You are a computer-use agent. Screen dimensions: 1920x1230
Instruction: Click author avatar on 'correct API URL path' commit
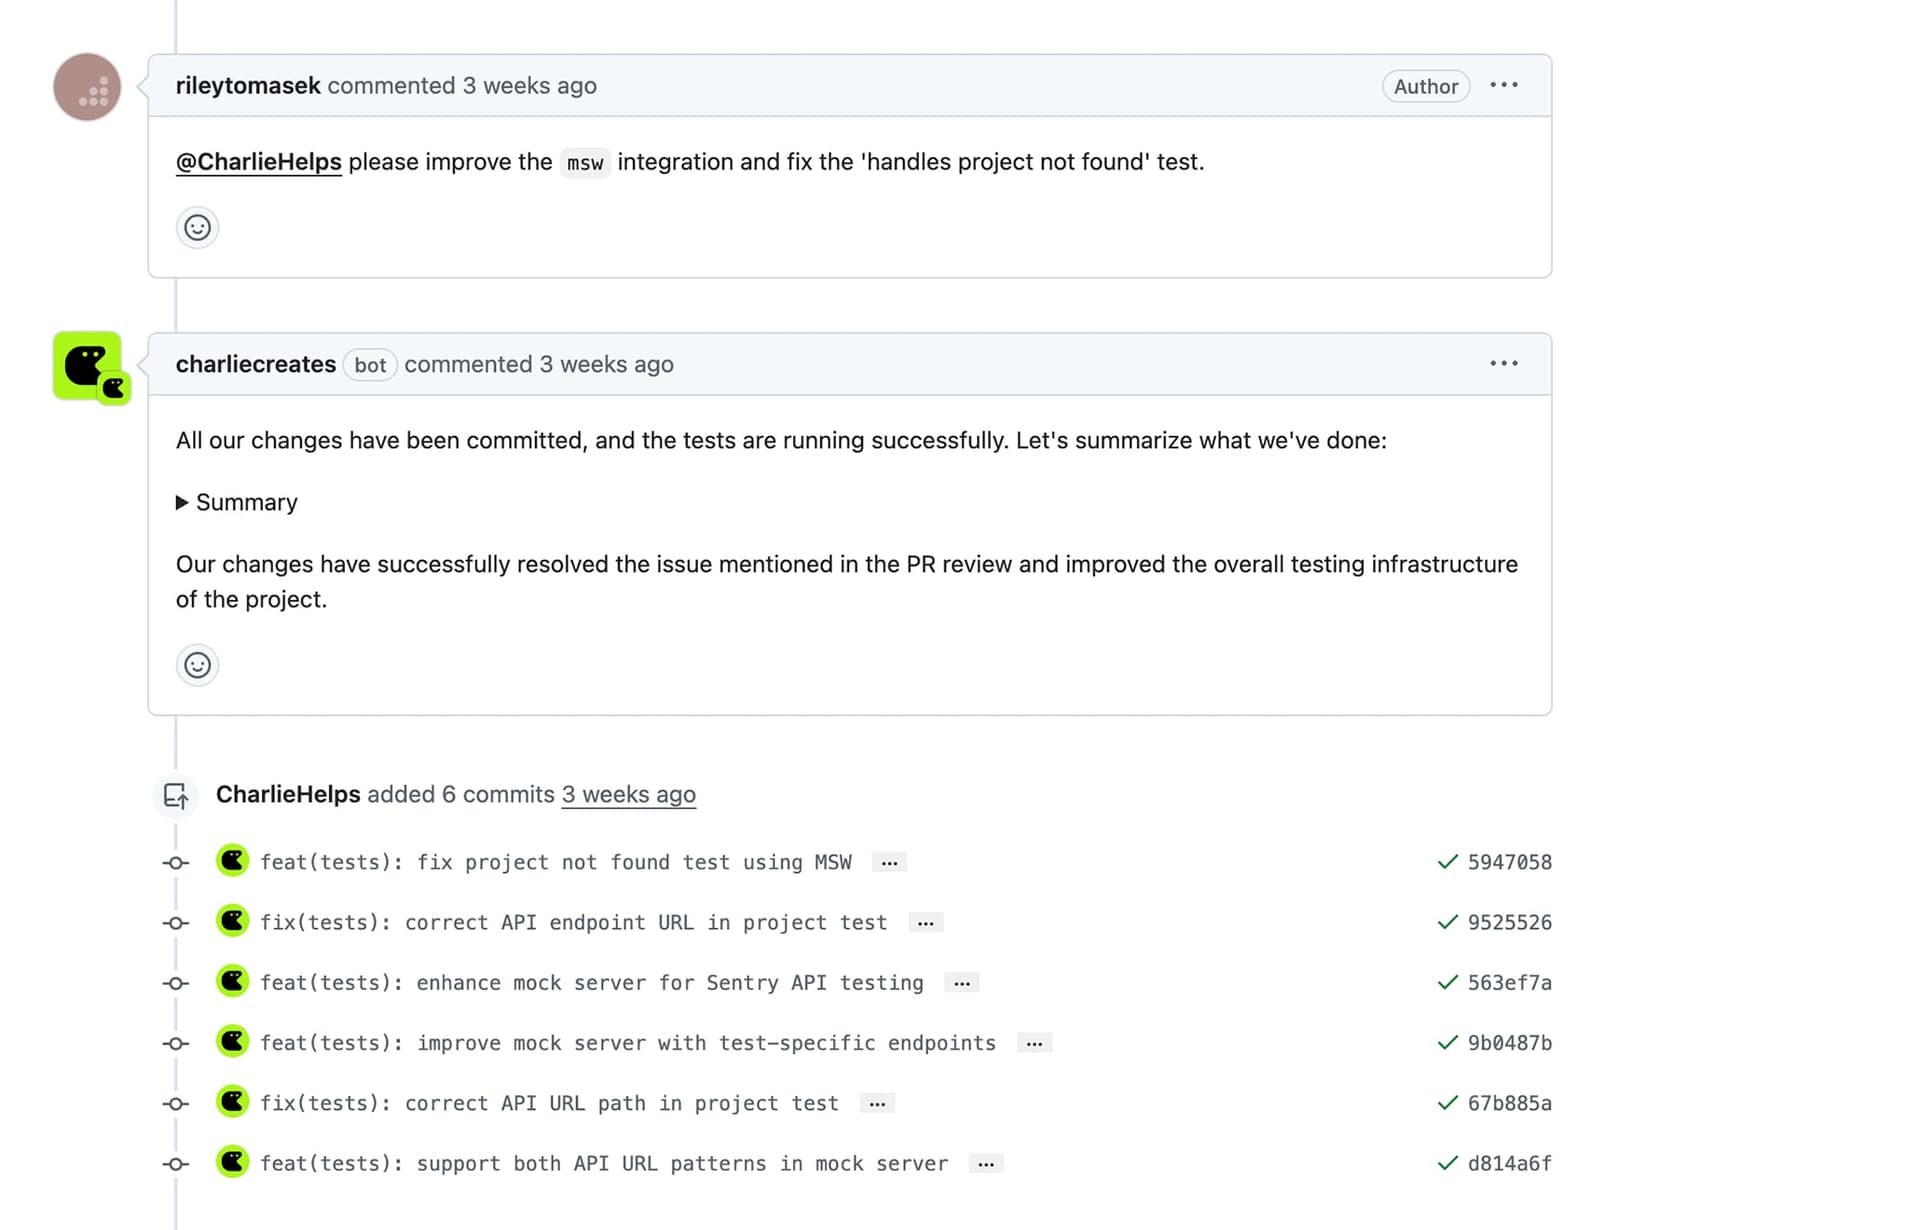coord(233,1102)
